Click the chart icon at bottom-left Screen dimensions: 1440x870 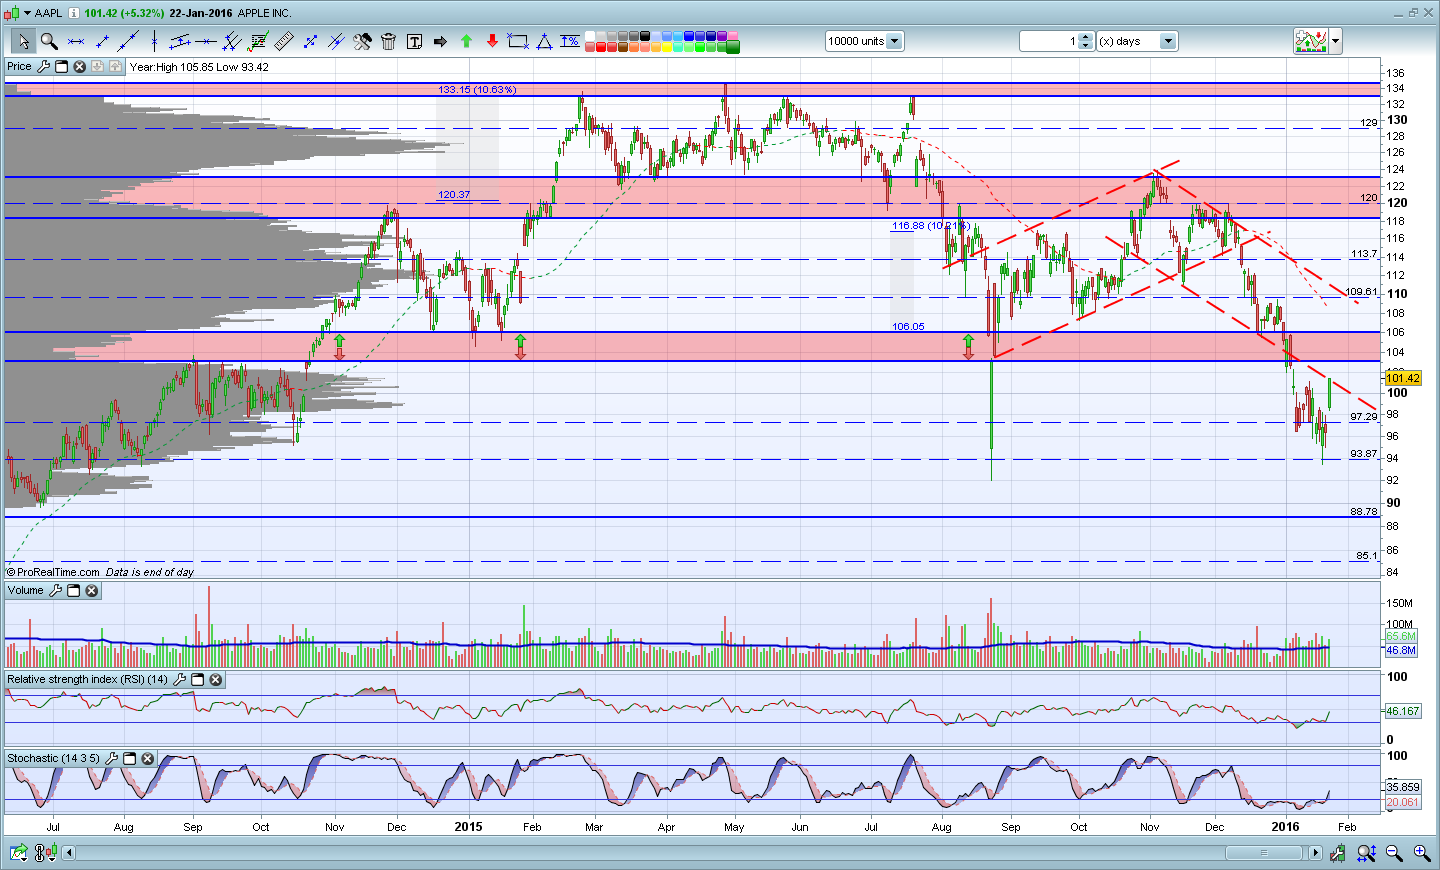click(18, 853)
